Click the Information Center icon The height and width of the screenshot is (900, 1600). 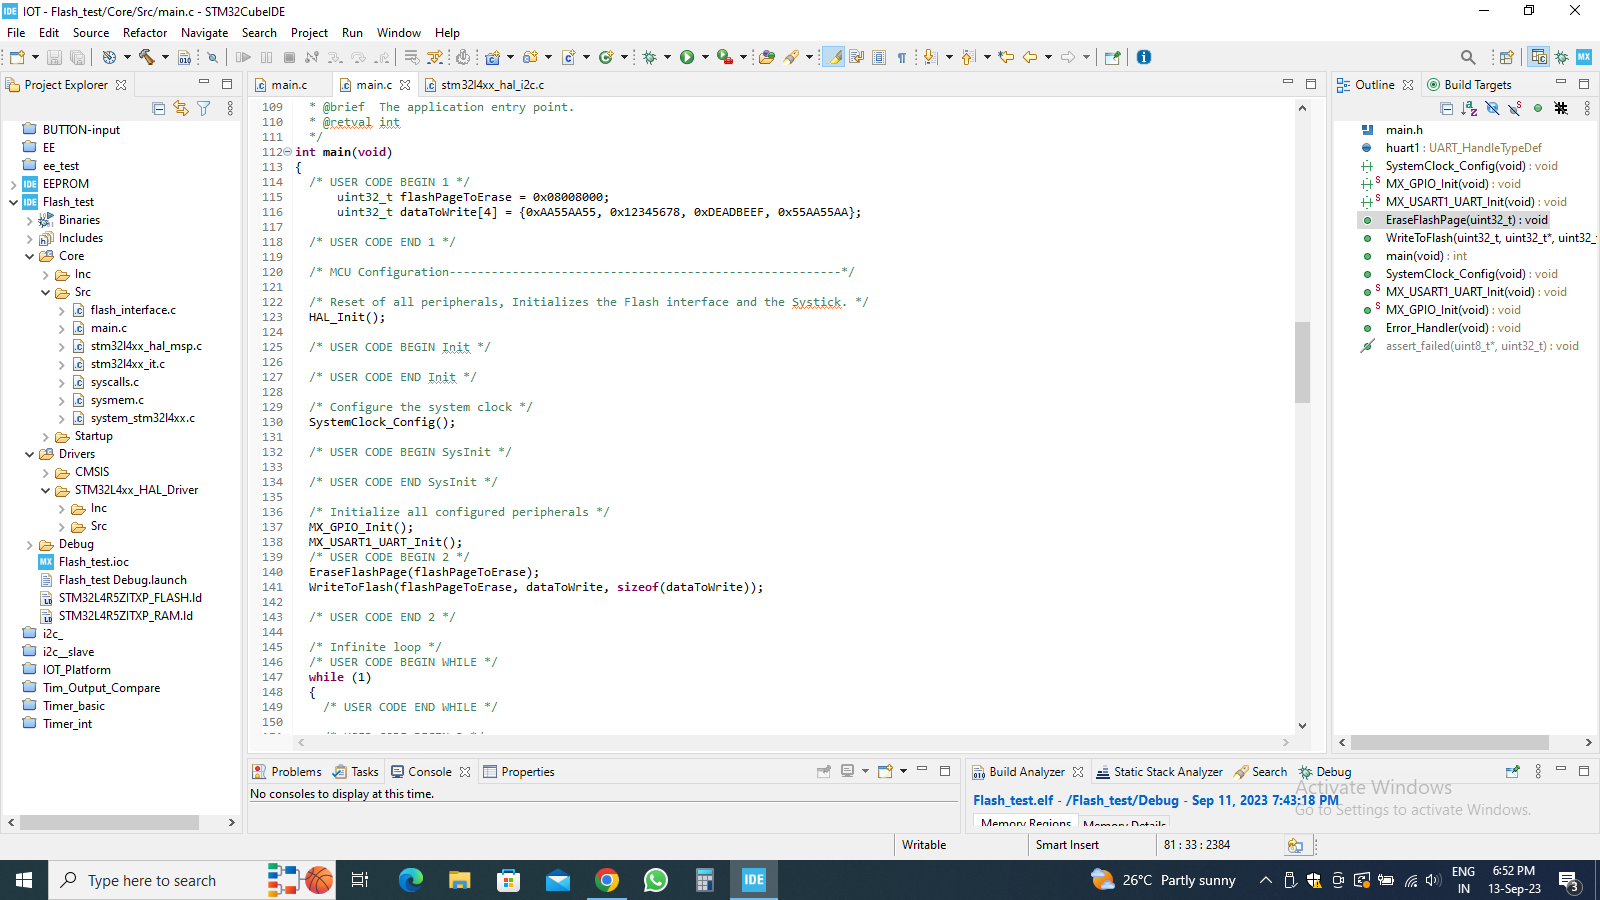[1144, 57]
